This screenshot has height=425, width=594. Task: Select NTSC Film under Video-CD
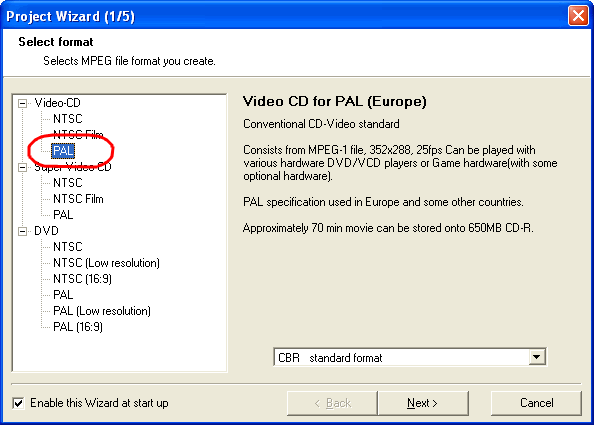pos(78,135)
